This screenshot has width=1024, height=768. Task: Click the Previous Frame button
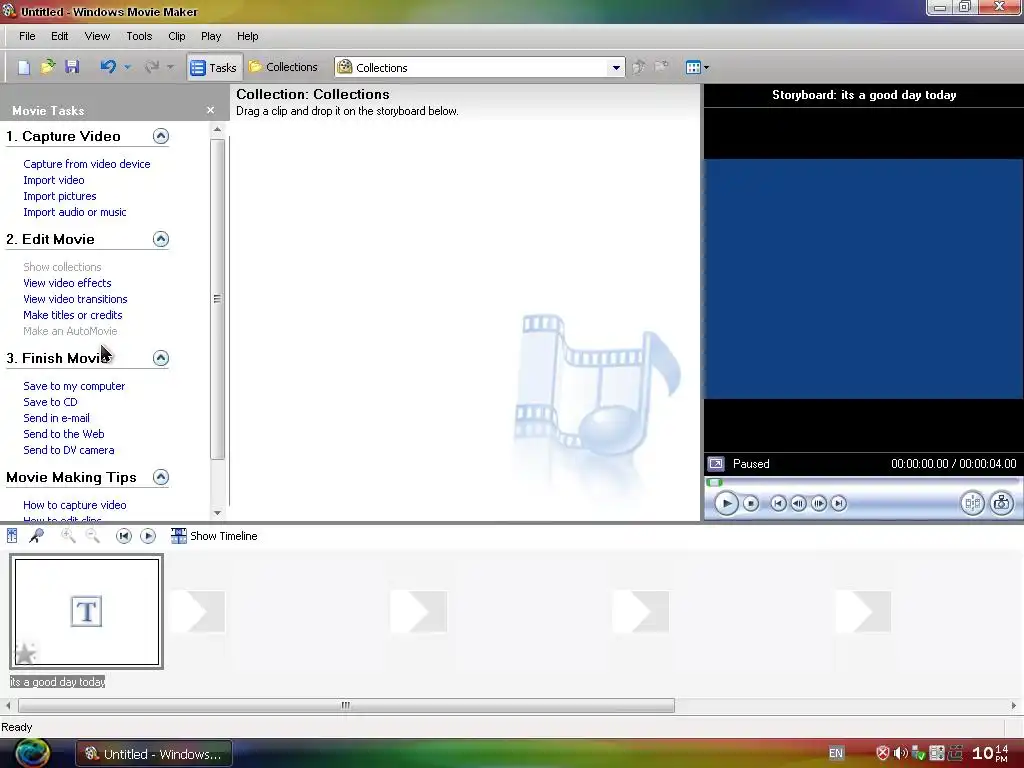798,504
